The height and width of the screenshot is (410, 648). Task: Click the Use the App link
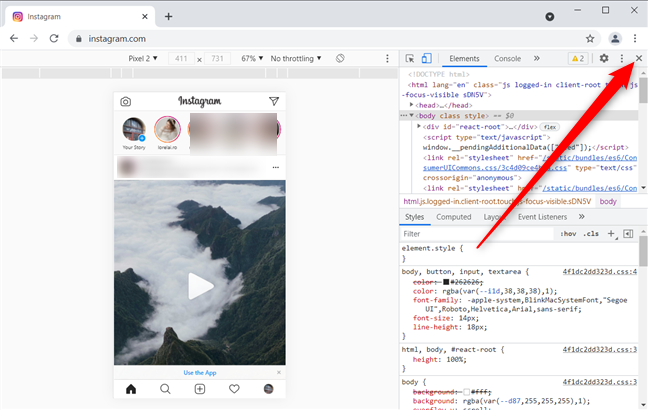200,372
